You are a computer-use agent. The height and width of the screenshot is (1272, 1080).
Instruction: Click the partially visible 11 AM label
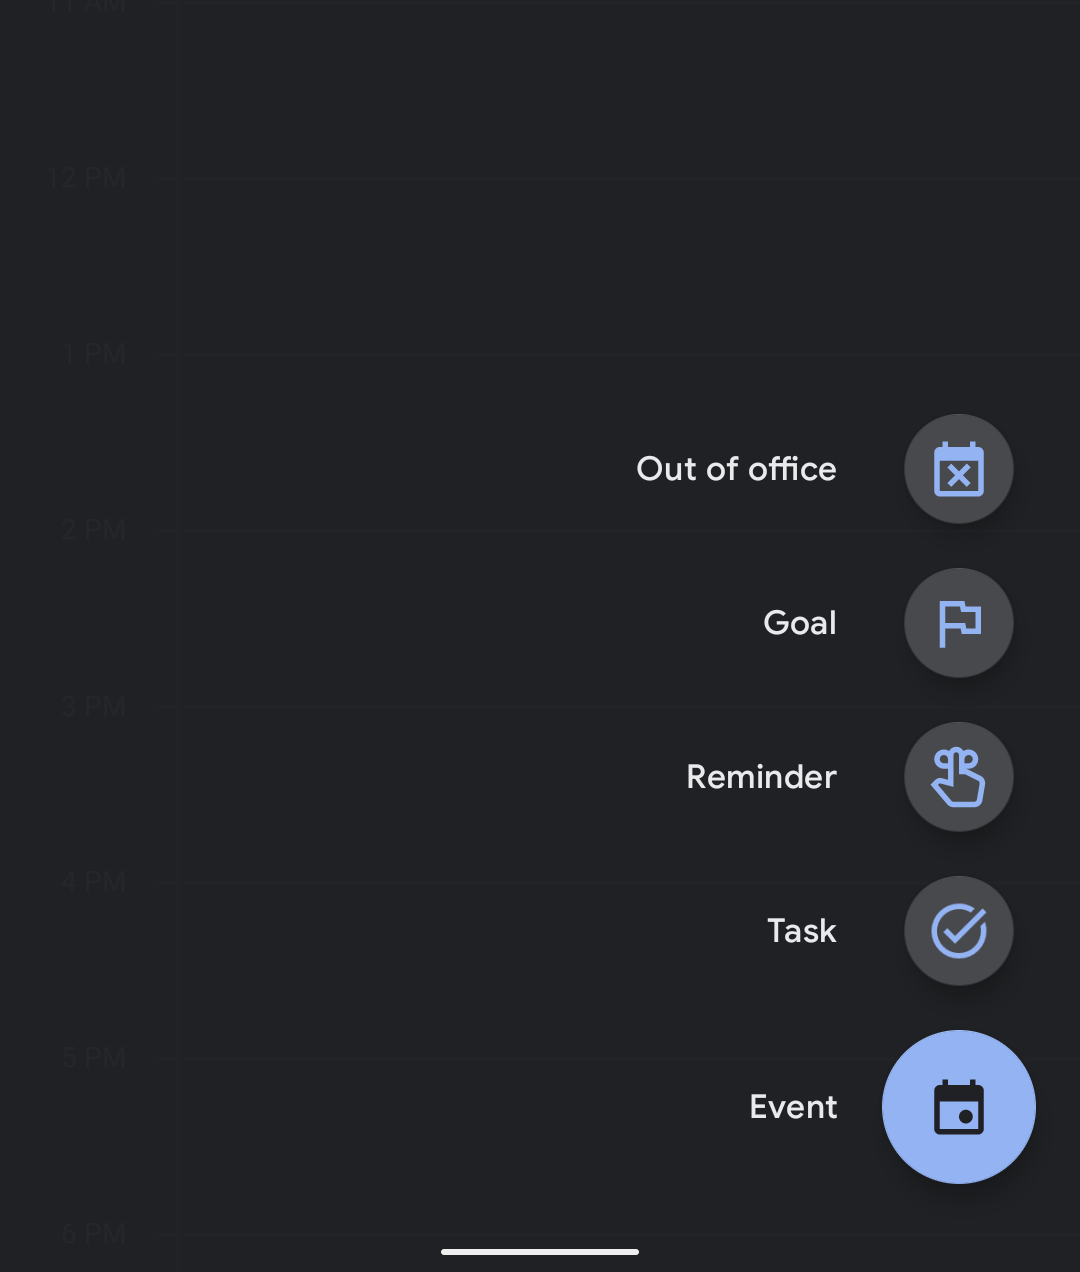coord(87,6)
